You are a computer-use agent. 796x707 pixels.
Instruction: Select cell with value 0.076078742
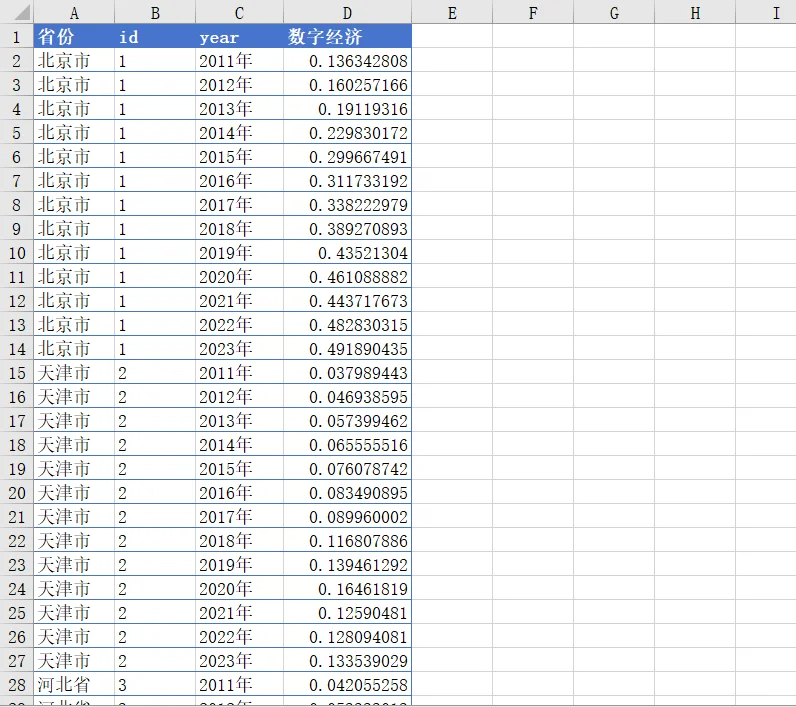[x=347, y=469]
